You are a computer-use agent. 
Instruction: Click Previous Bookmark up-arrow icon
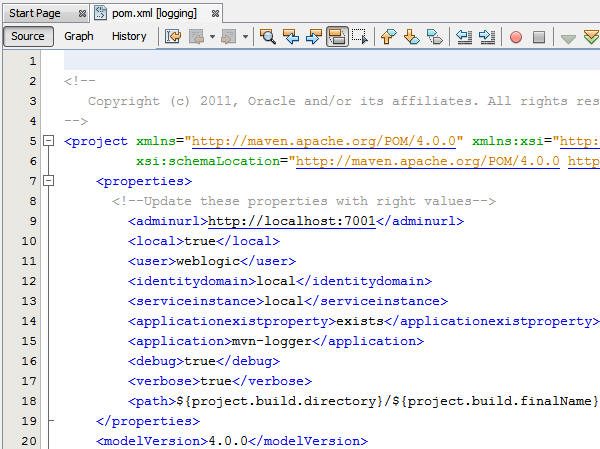pyautogui.click(x=388, y=37)
